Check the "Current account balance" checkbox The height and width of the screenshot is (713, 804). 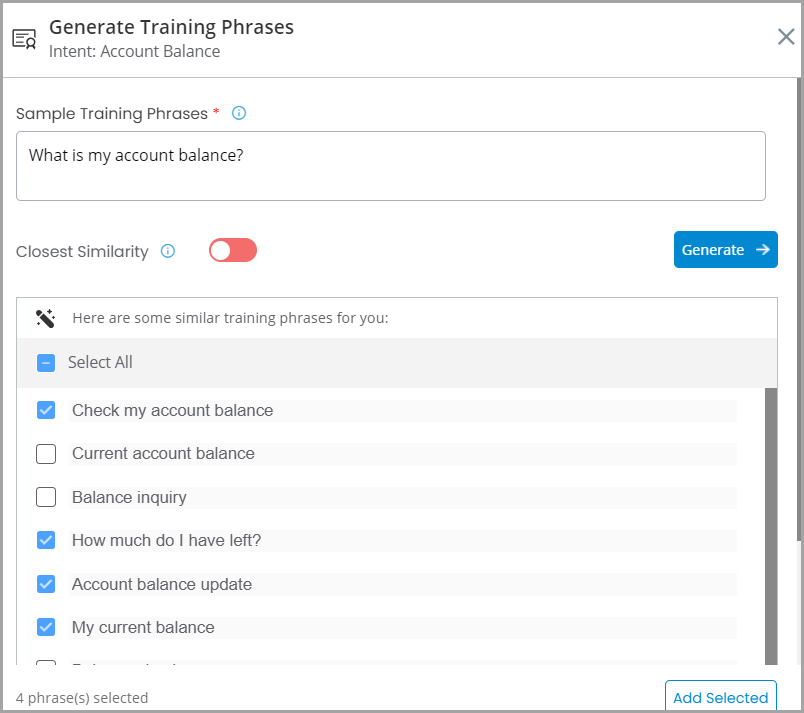(46, 454)
